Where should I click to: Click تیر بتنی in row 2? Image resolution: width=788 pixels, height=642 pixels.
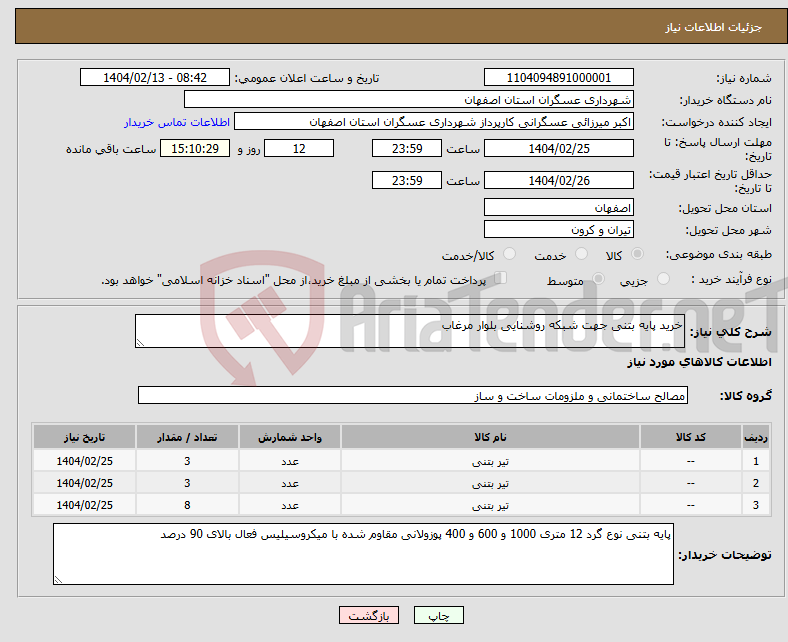pos(490,483)
